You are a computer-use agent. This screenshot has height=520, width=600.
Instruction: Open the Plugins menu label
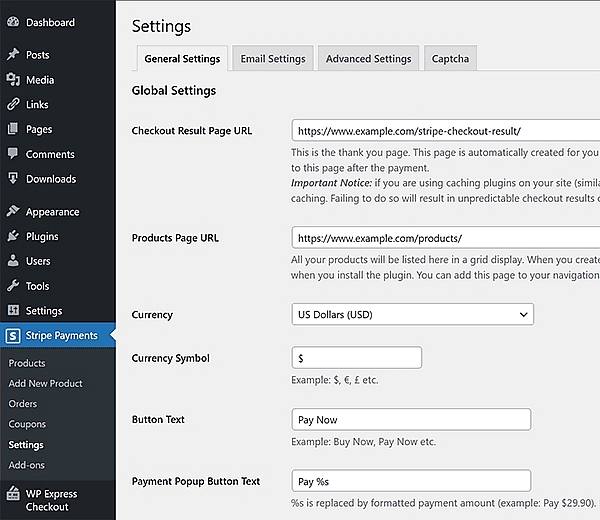click(x=42, y=236)
